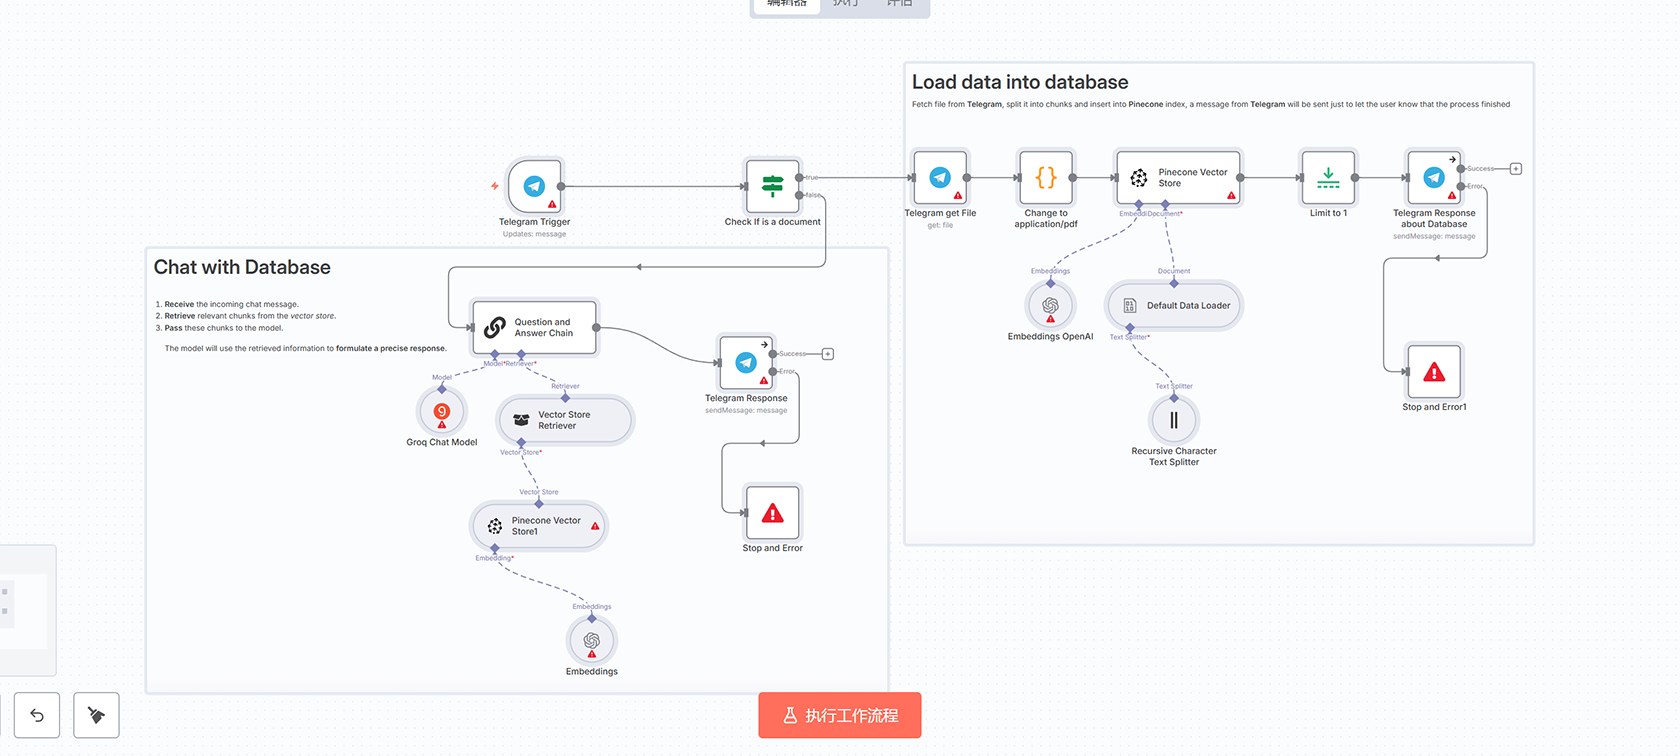Viewport: 1680px width, 756px height.
Task: Click the Check If is a document node
Action: (x=772, y=186)
